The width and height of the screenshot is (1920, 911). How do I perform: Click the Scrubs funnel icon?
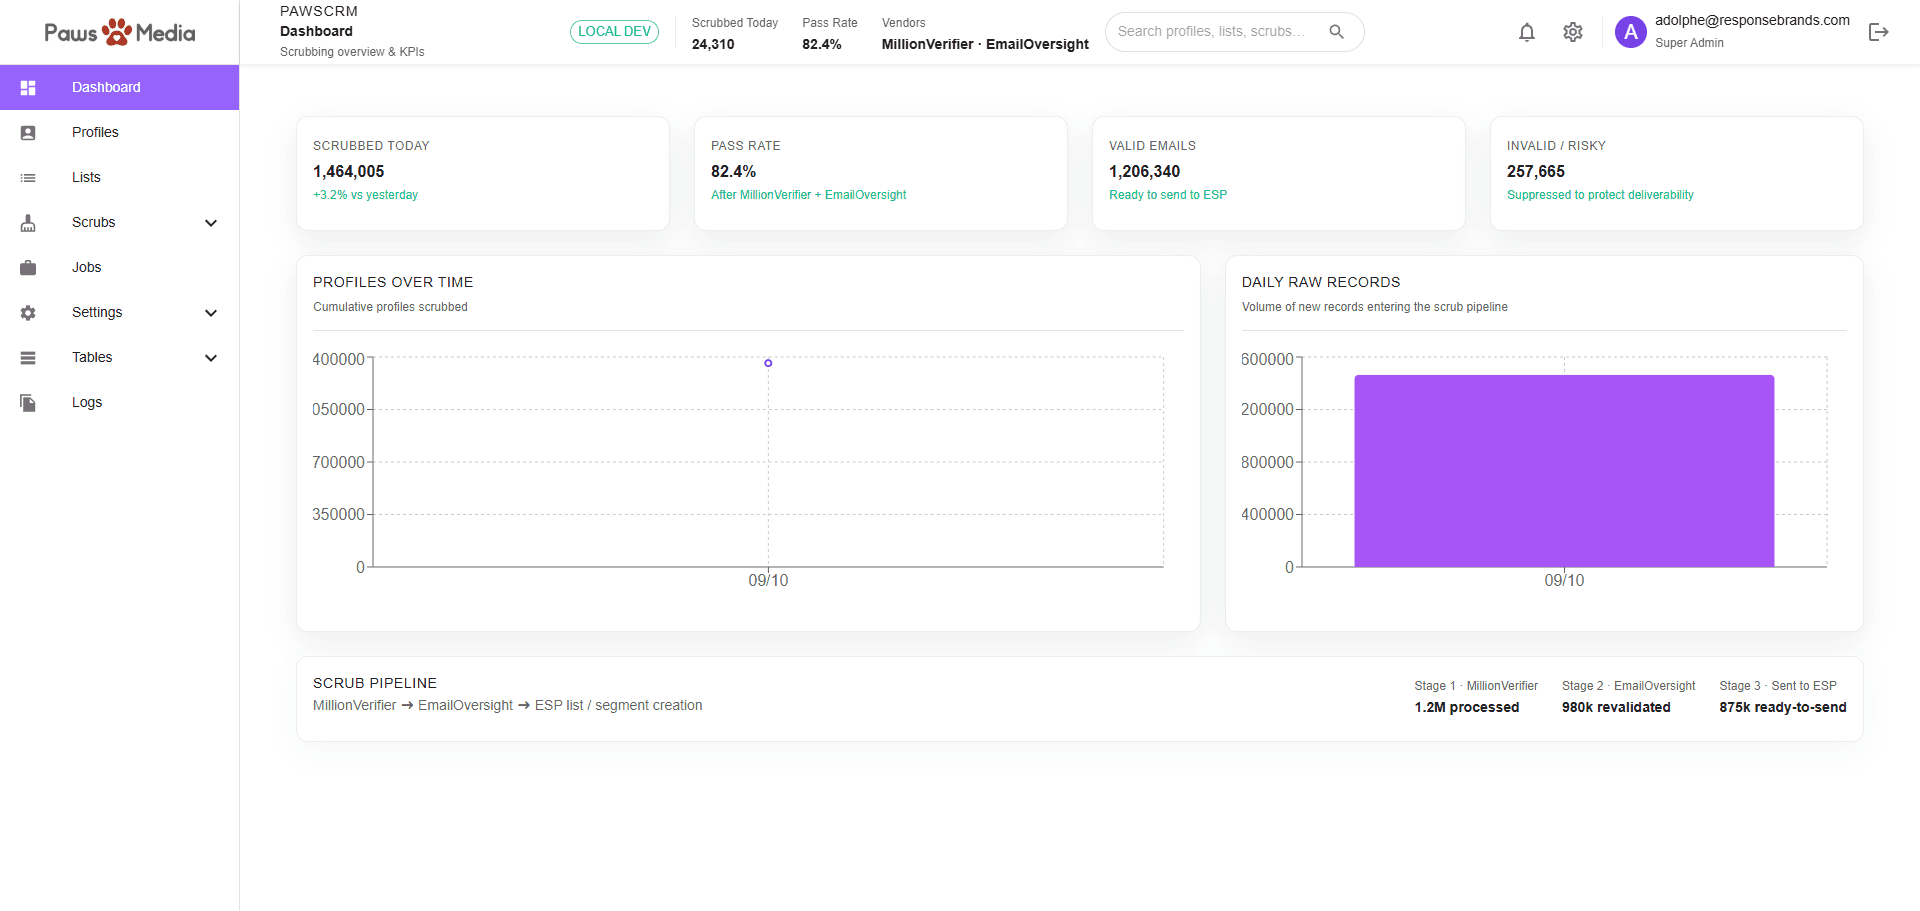[28, 222]
